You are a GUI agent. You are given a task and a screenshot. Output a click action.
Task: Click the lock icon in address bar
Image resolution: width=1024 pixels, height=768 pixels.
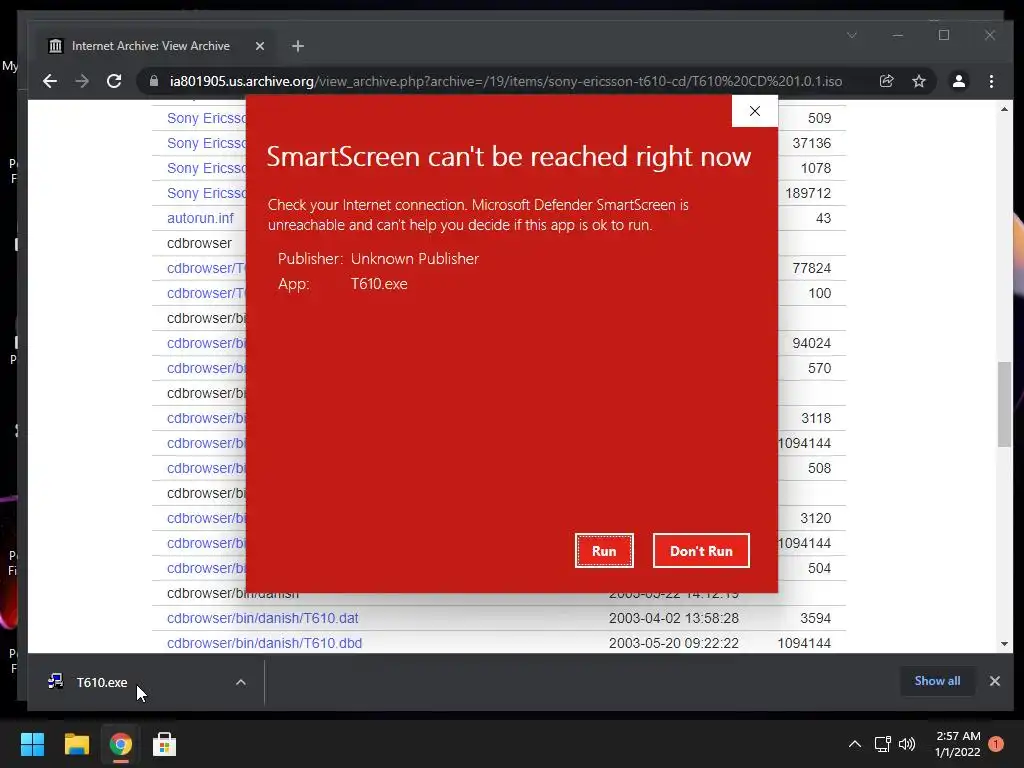[x=153, y=81]
